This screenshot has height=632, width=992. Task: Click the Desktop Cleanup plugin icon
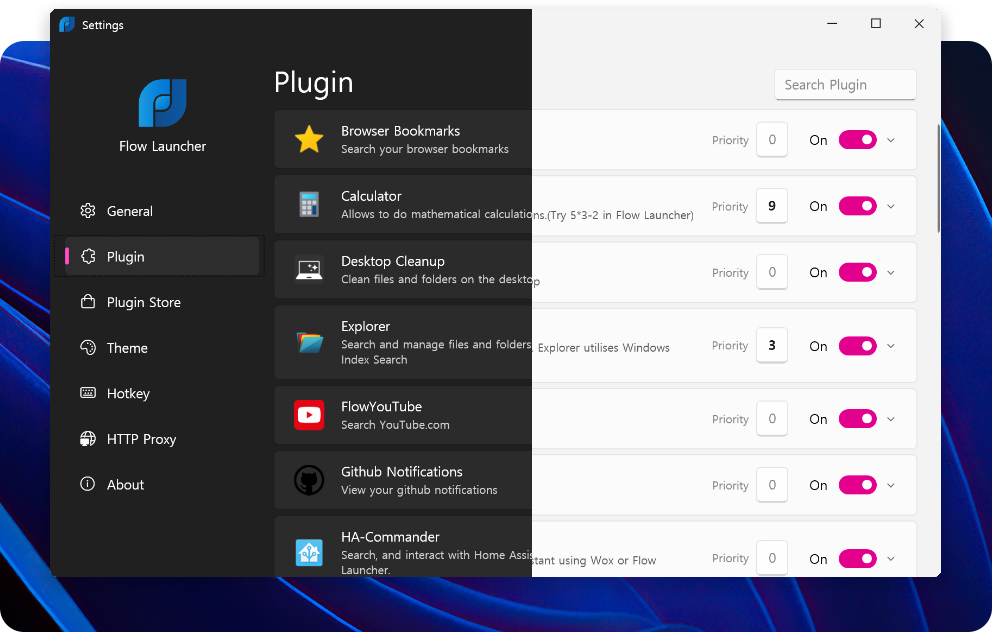coord(309,270)
